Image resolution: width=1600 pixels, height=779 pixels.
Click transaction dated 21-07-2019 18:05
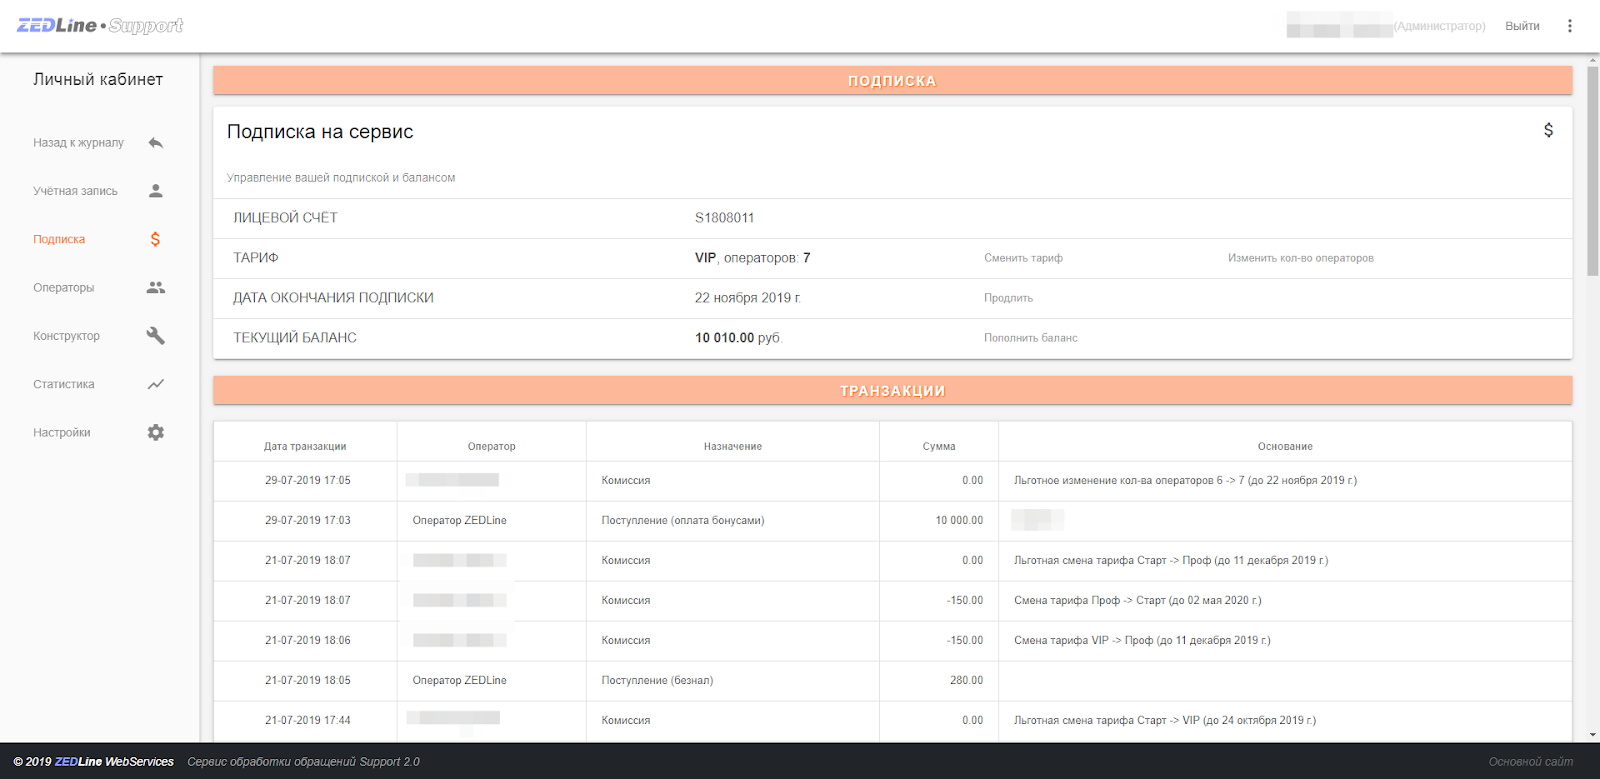308,680
